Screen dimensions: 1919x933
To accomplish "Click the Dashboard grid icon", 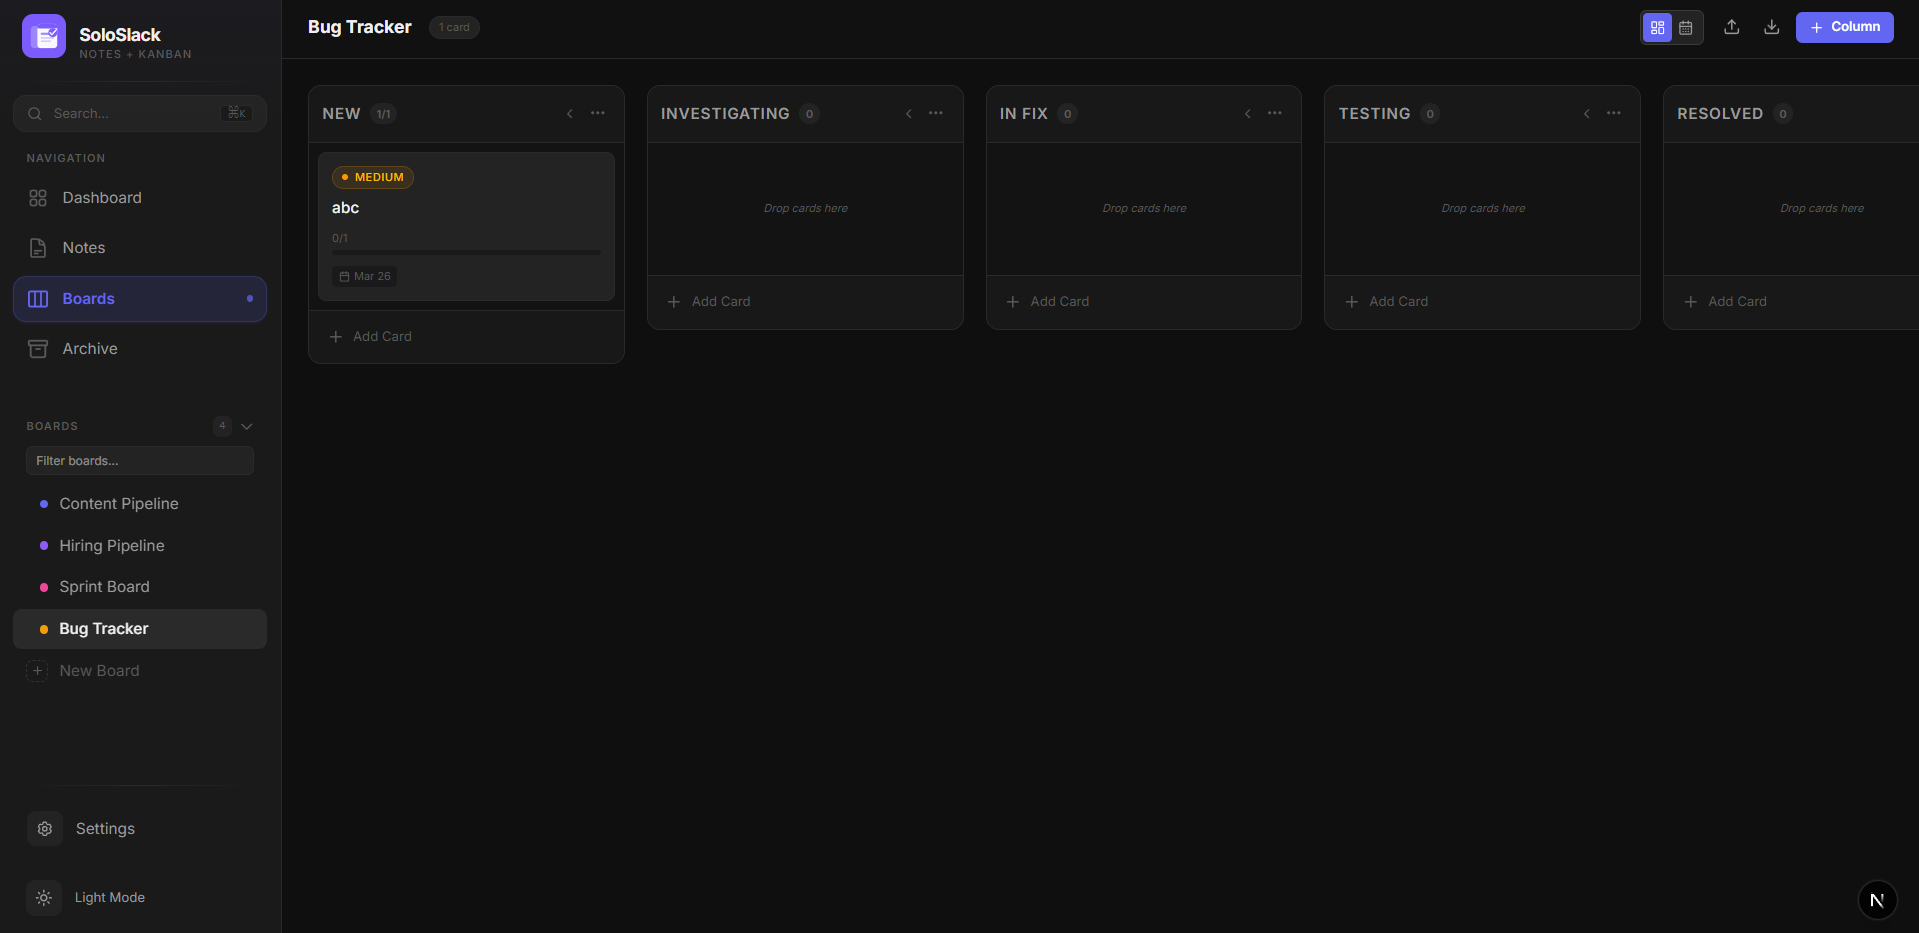I will point(38,198).
